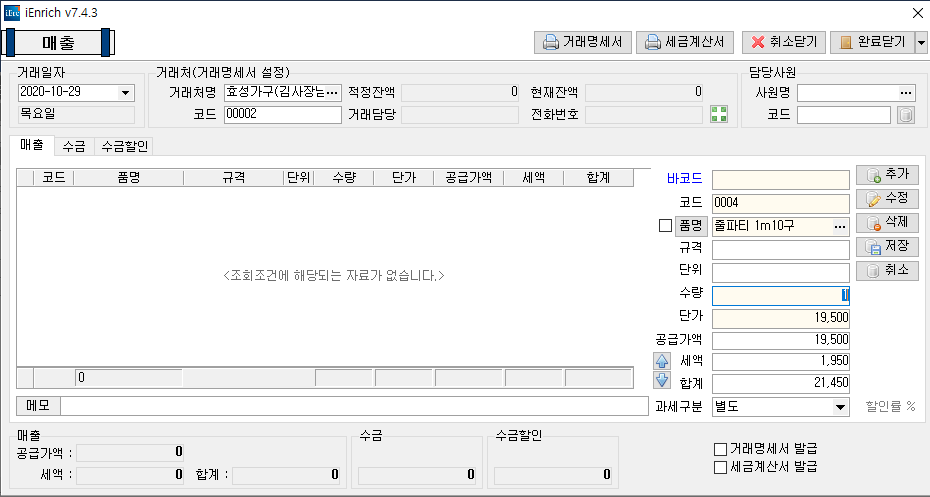The width and height of the screenshot is (930, 497).
Task: Switch to the 수금할인 tab
Action: coord(124,146)
